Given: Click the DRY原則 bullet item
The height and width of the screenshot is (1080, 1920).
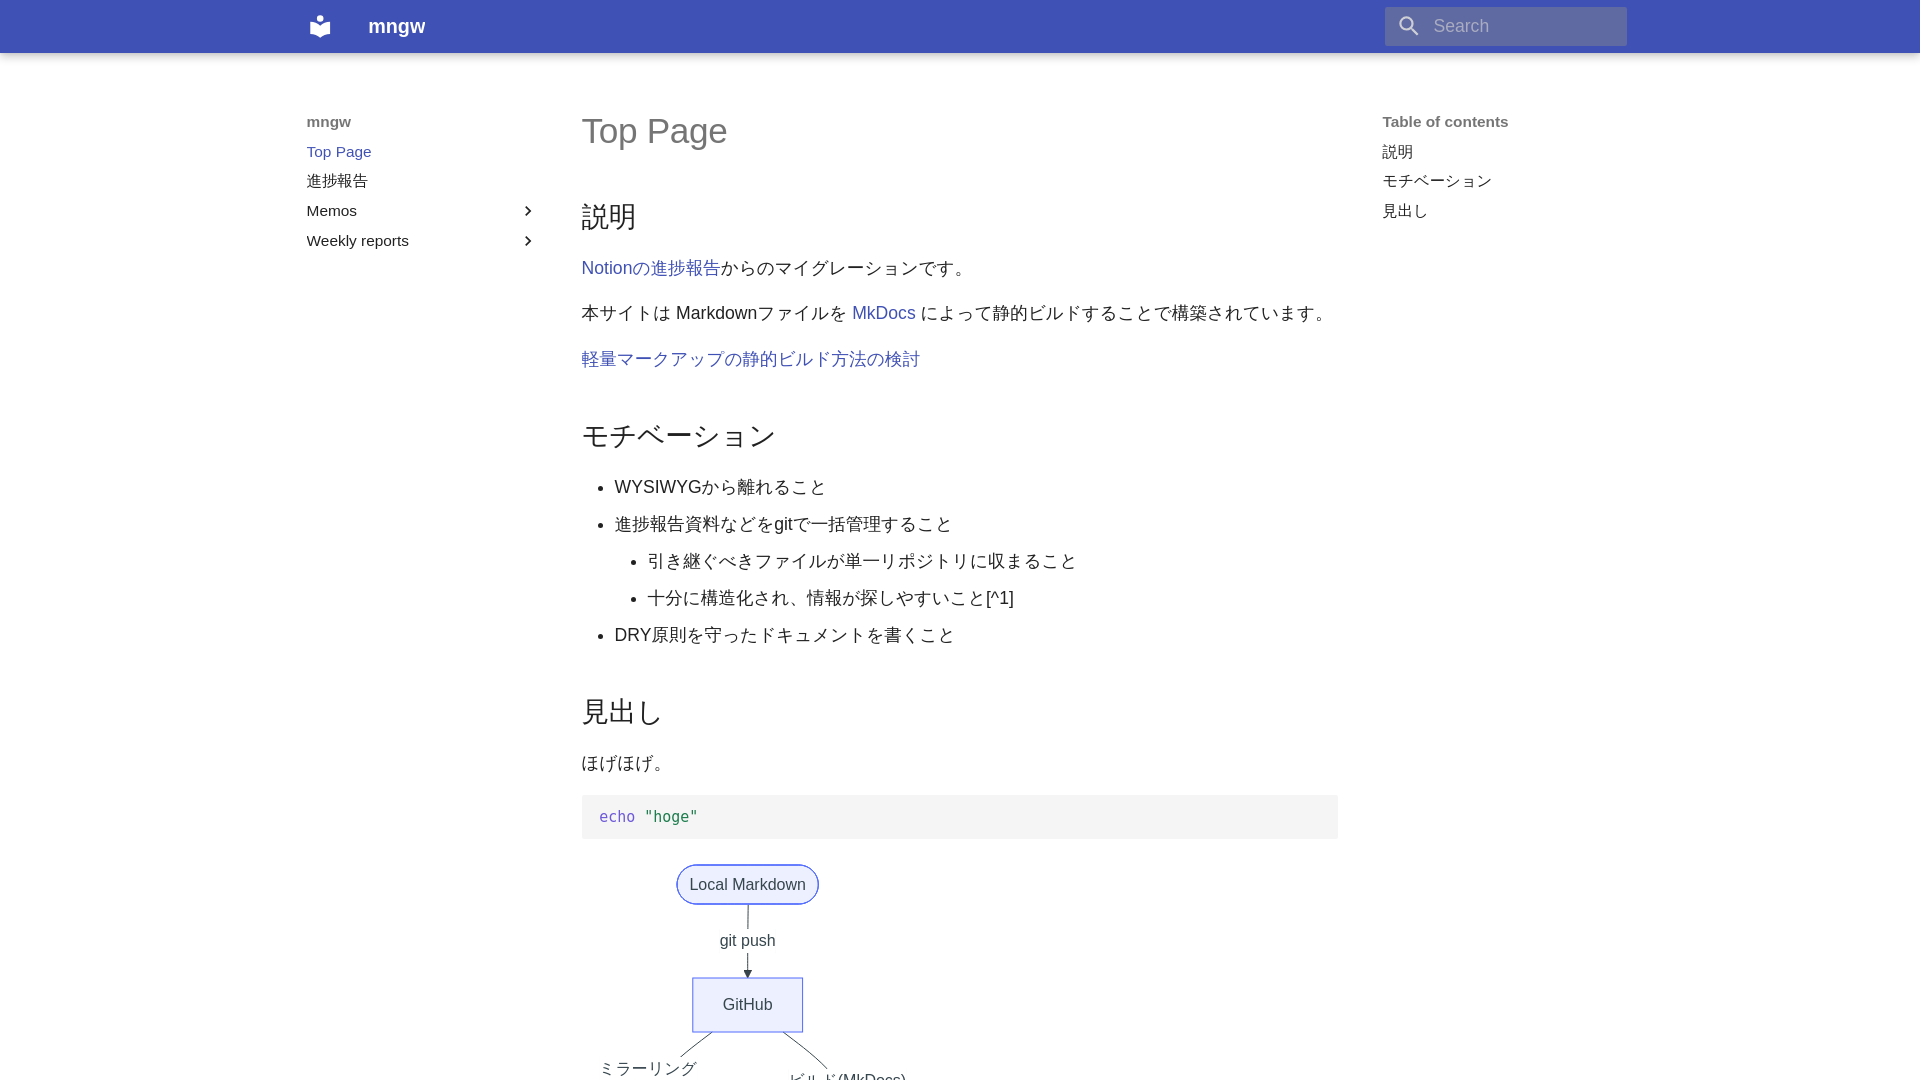Looking at the screenshot, I should 785,635.
